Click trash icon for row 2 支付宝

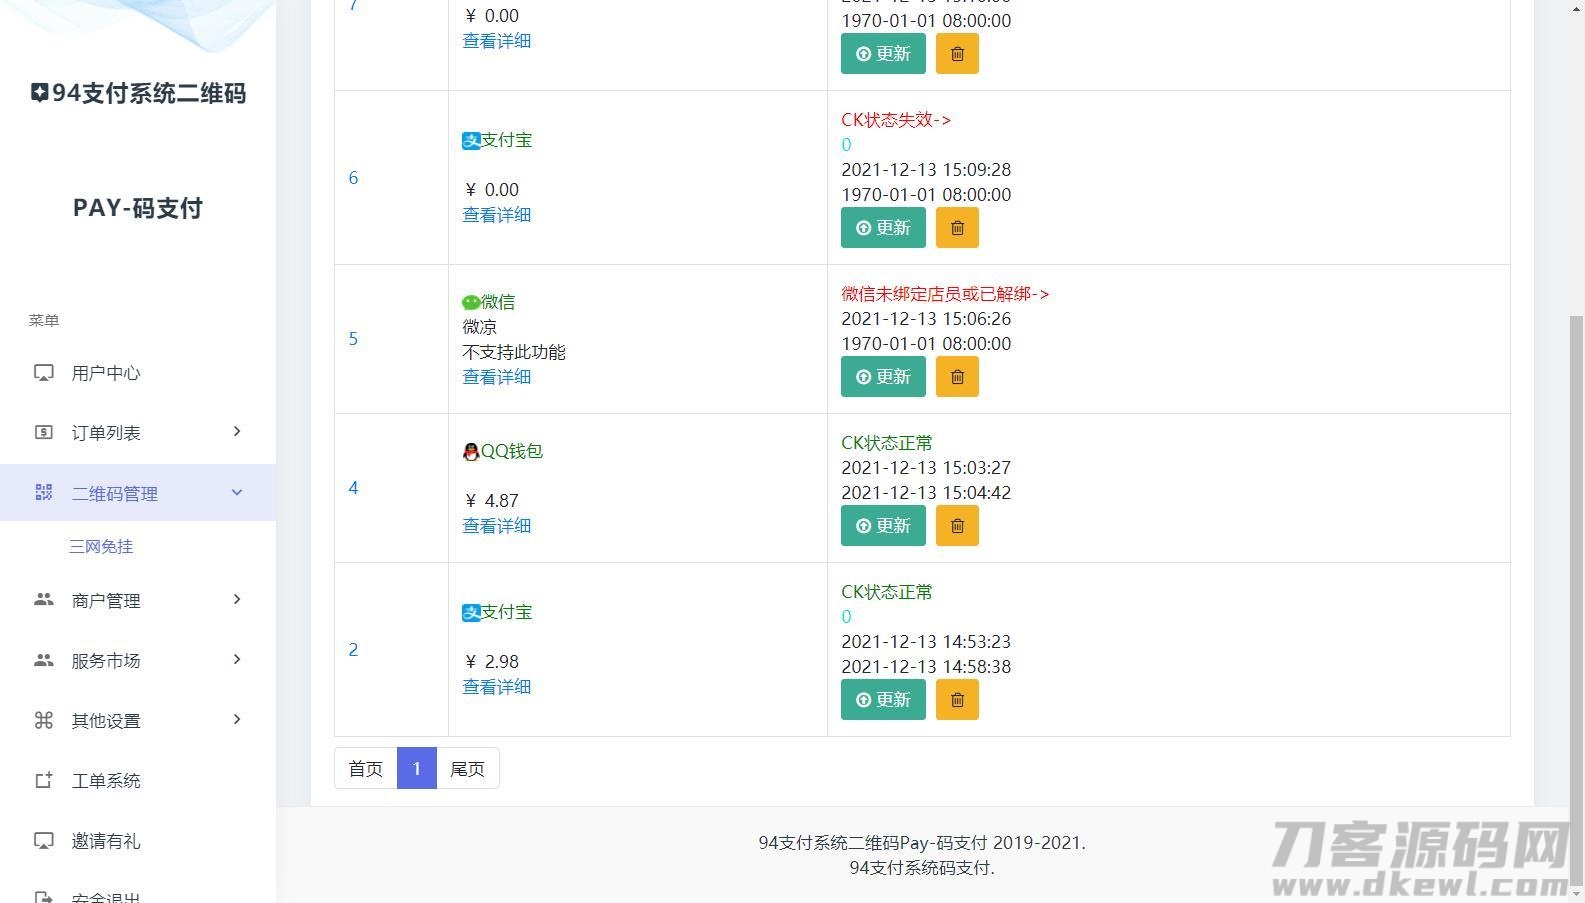957,700
